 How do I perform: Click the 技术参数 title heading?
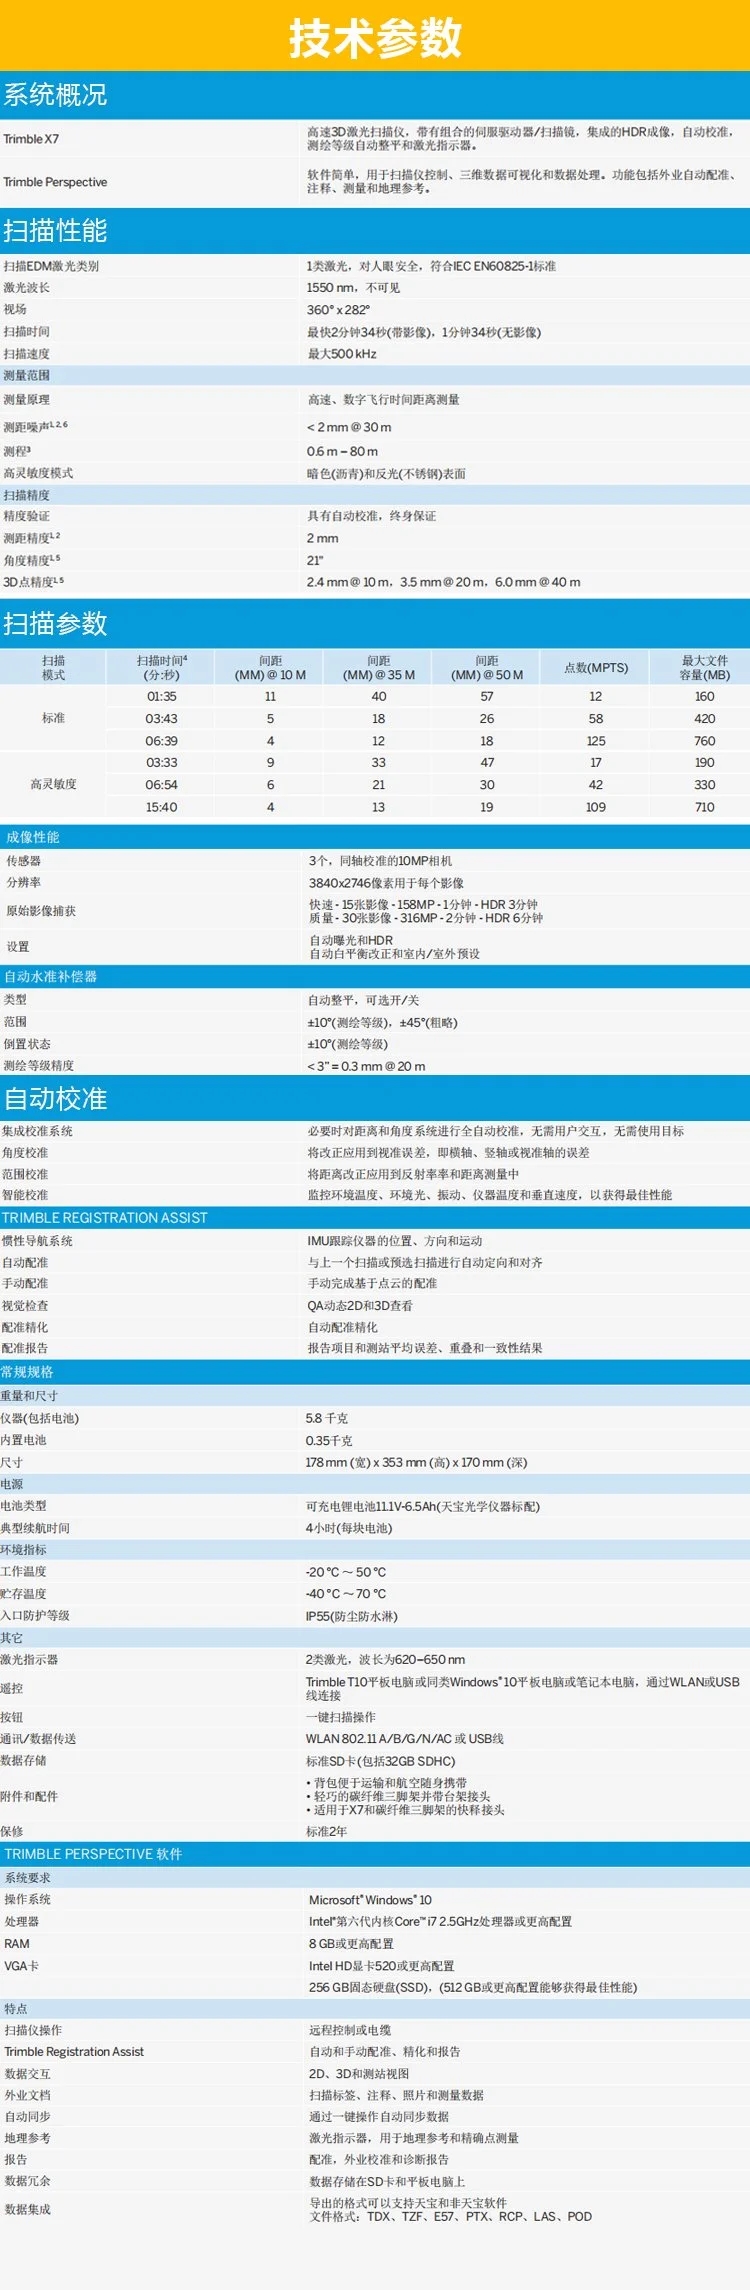click(375, 37)
